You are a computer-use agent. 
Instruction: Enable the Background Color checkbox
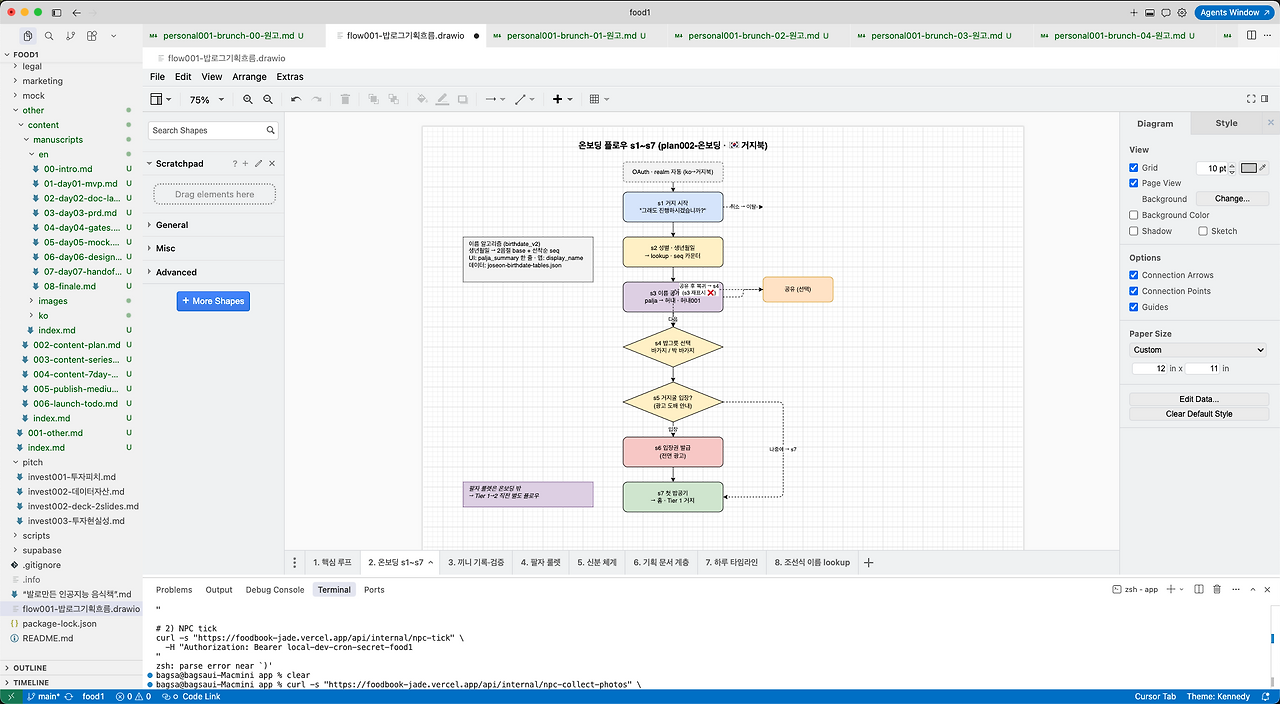pos(1133,215)
